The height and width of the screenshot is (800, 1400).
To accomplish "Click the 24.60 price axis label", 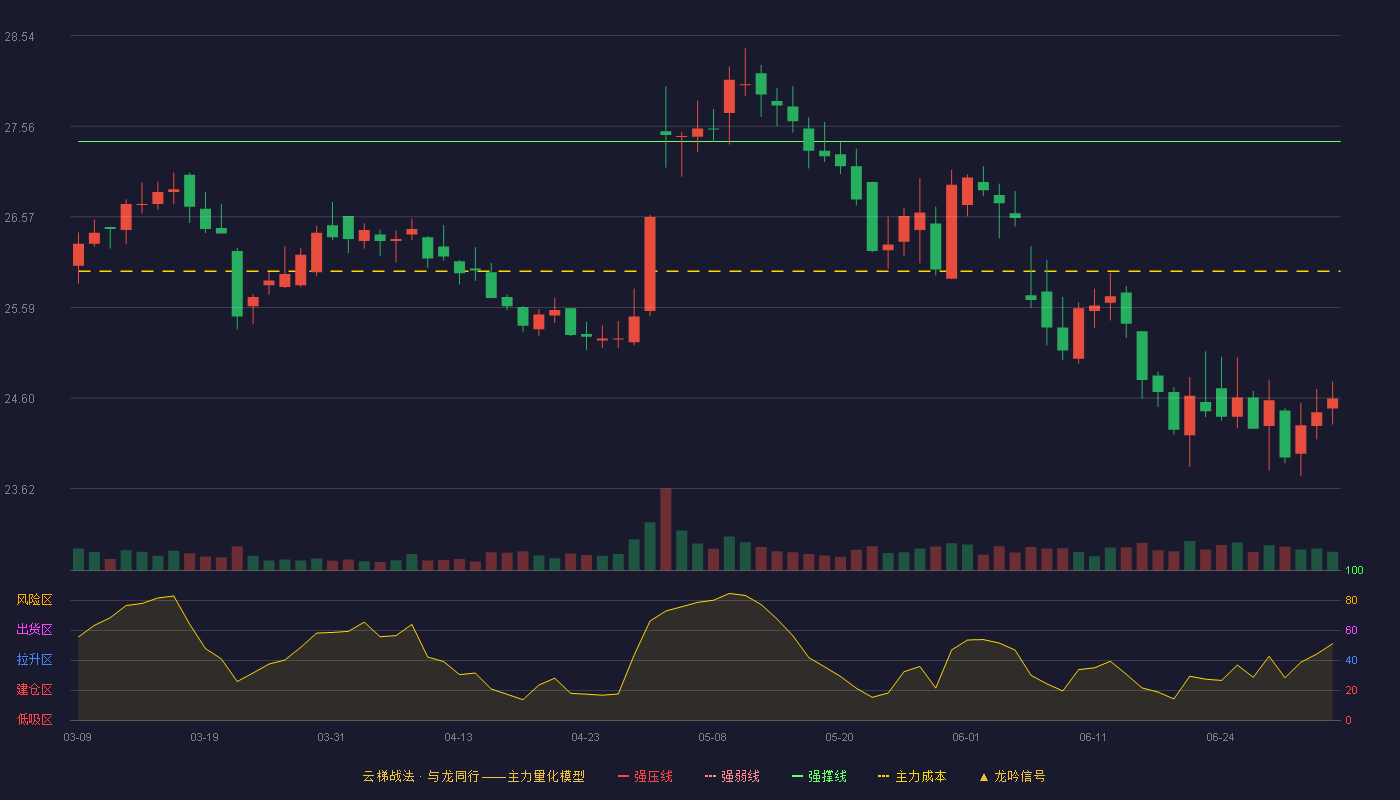I will click(x=19, y=399).
